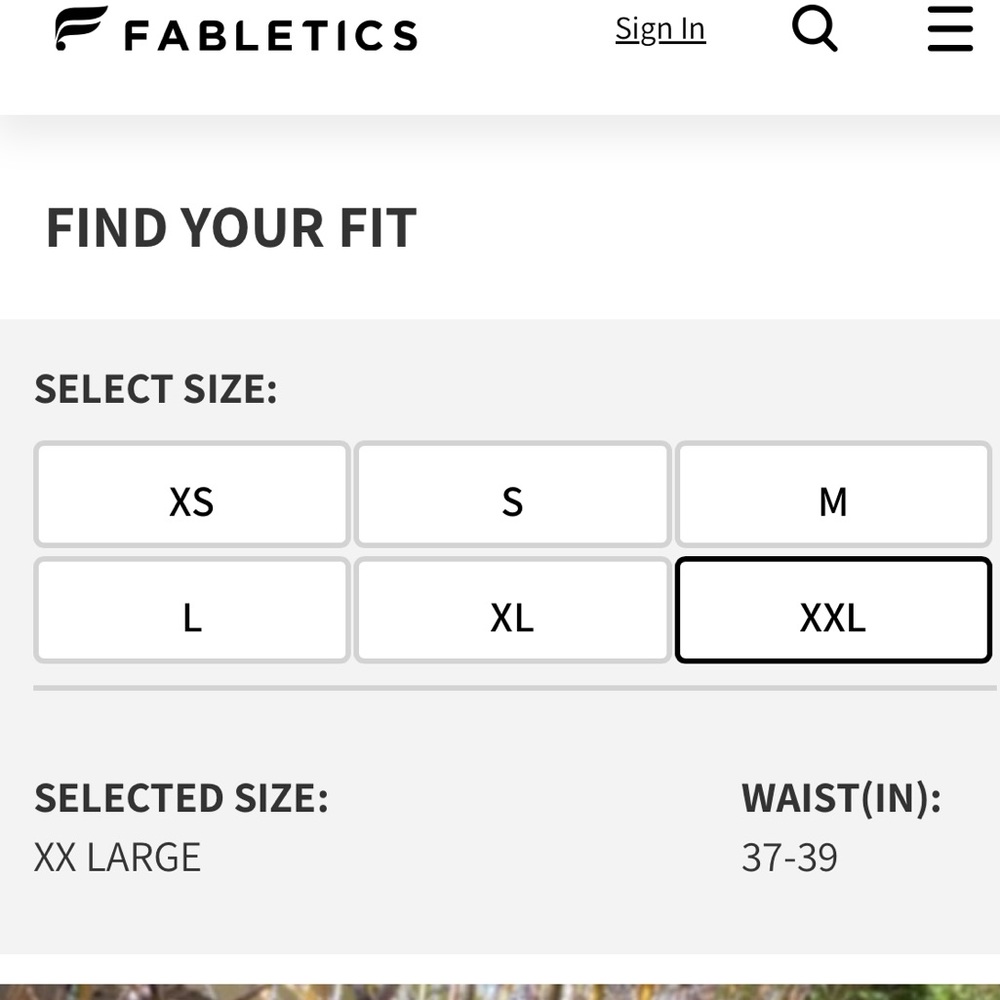The height and width of the screenshot is (1000, 1000).
Task: Toggle size selection to Small
Action: pos(512,495)
